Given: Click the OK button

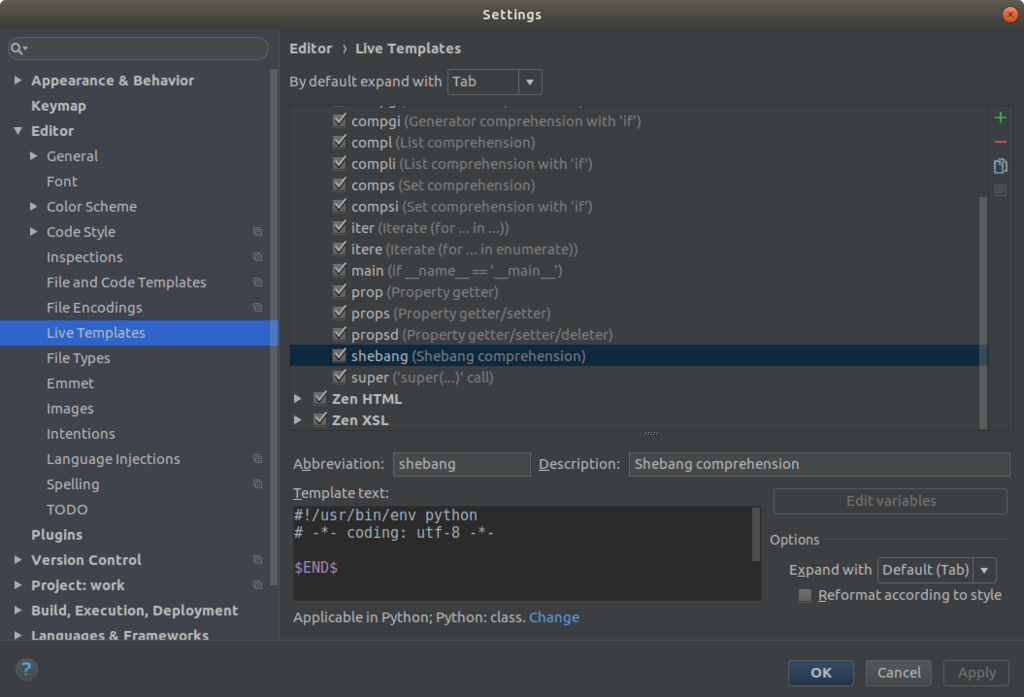Looking at the screenshot, I should (x=821, y=673).
